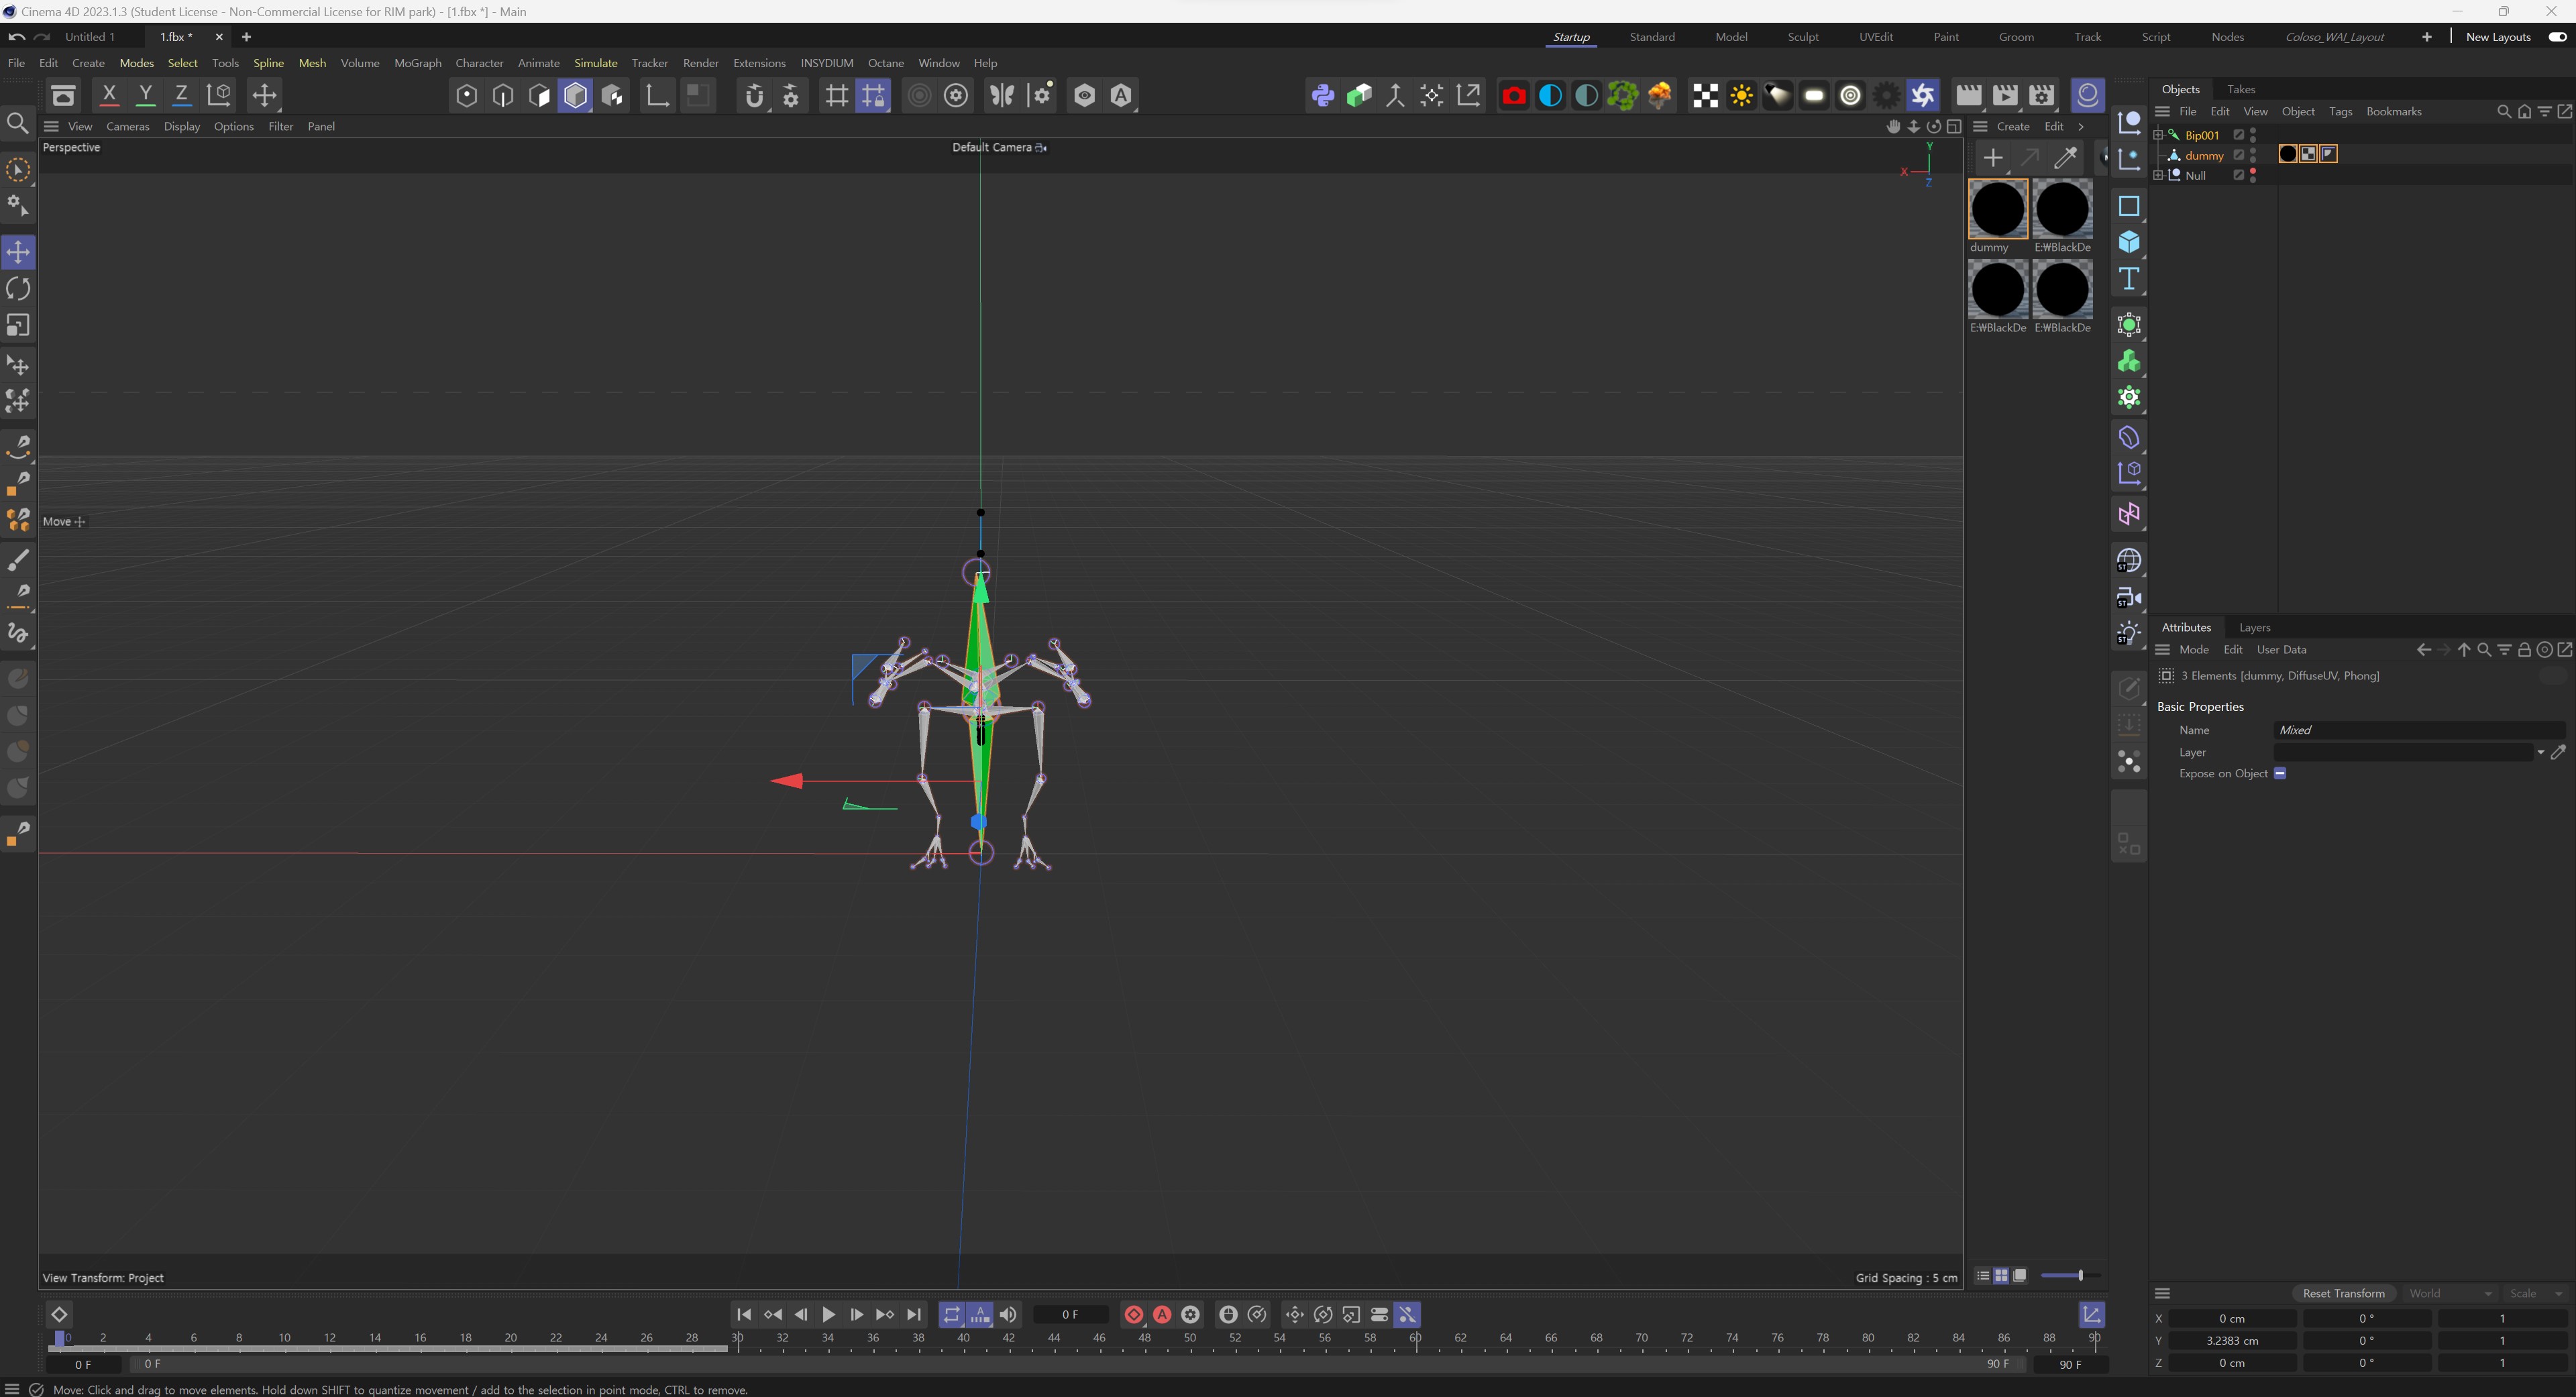This screenshot has height=1397, width=2576.
Task: Click the Render View clapperboard icon
Action: [x=1968, y=95]
